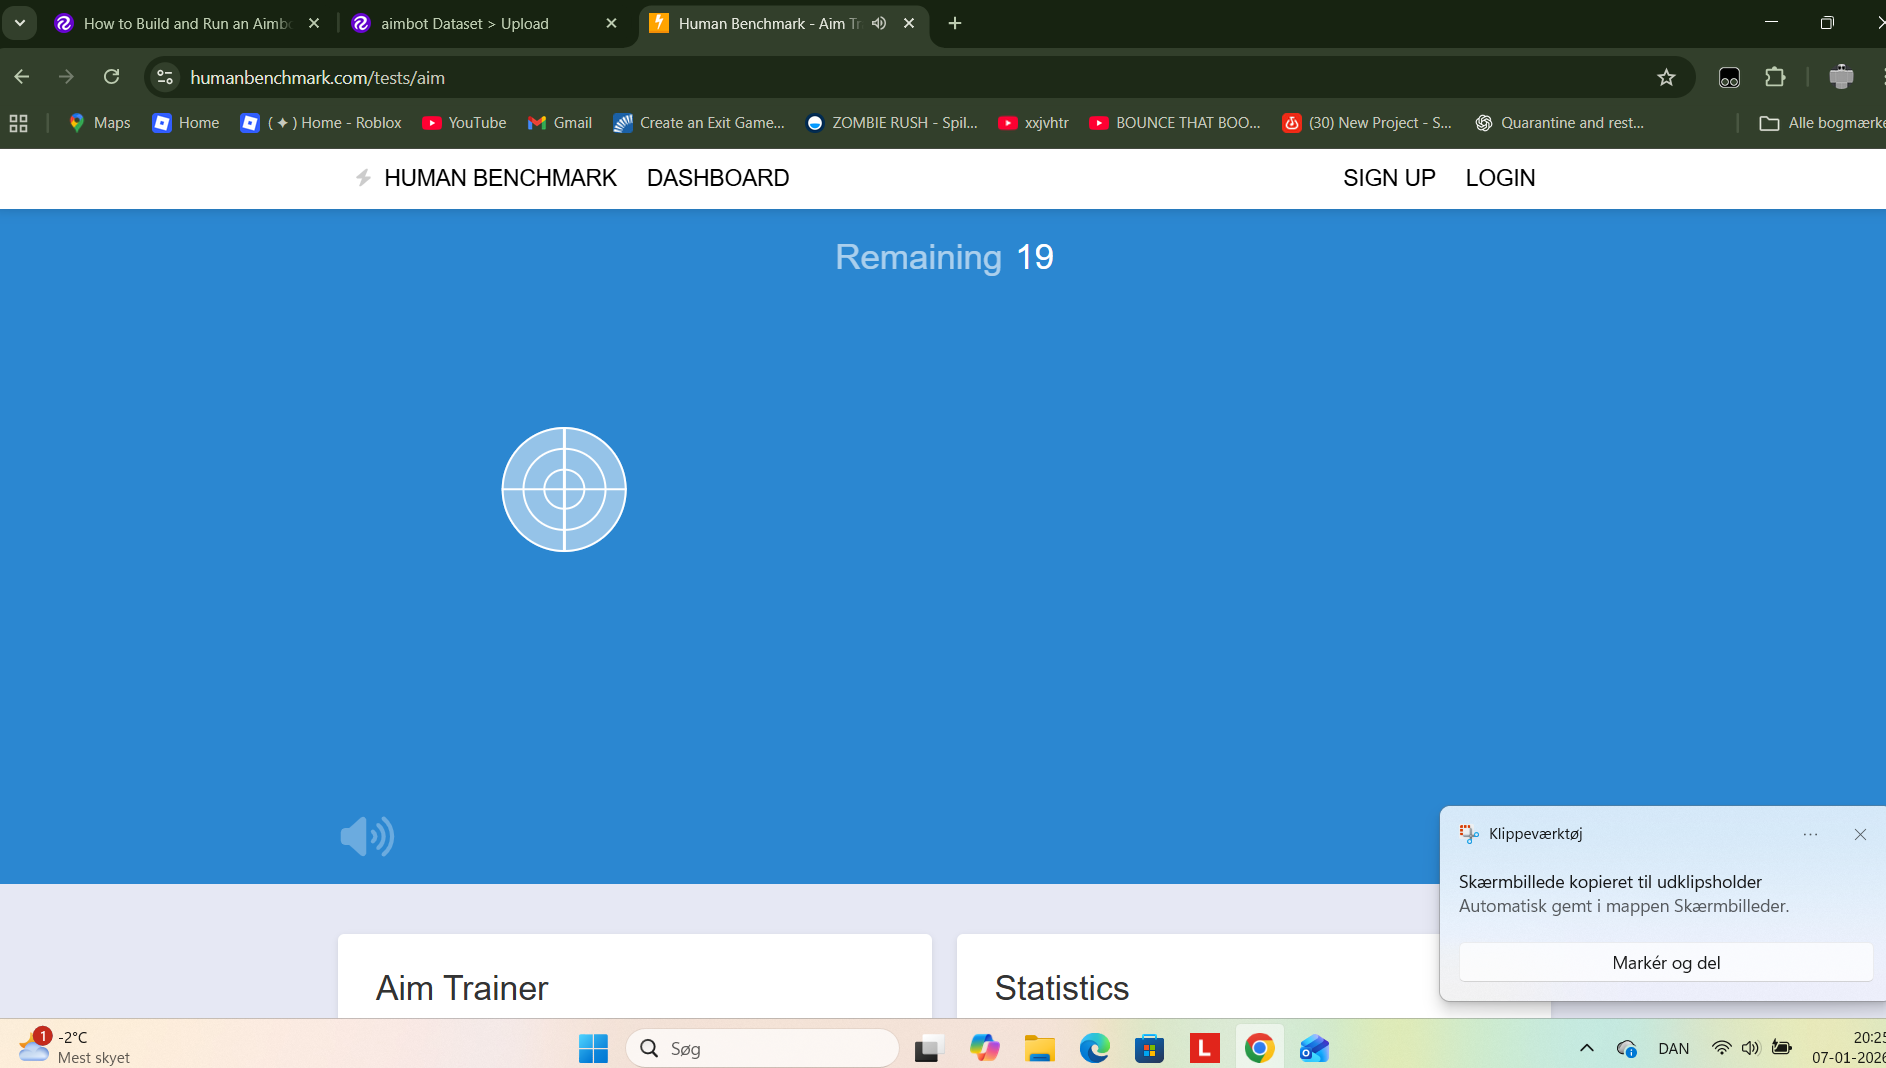Open the Windows Start menu
The width and height of the screenshot is (1886, 1068).
(x=593, y=1048)
